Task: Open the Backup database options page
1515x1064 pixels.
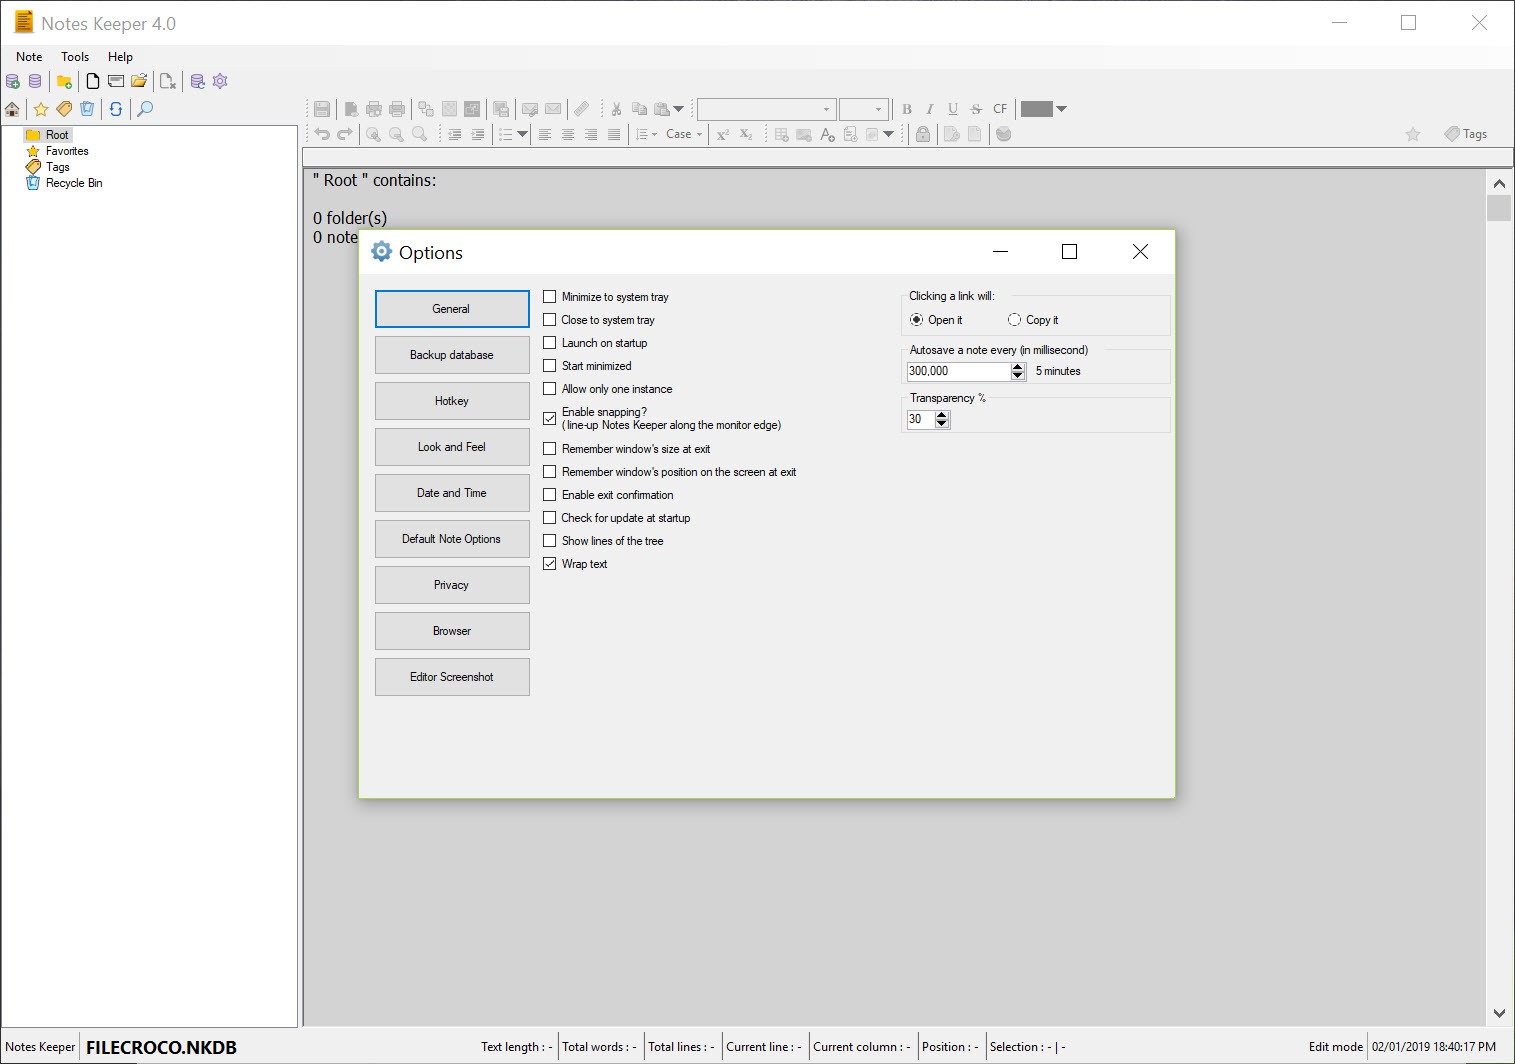Action: click(x=452, y=355)
